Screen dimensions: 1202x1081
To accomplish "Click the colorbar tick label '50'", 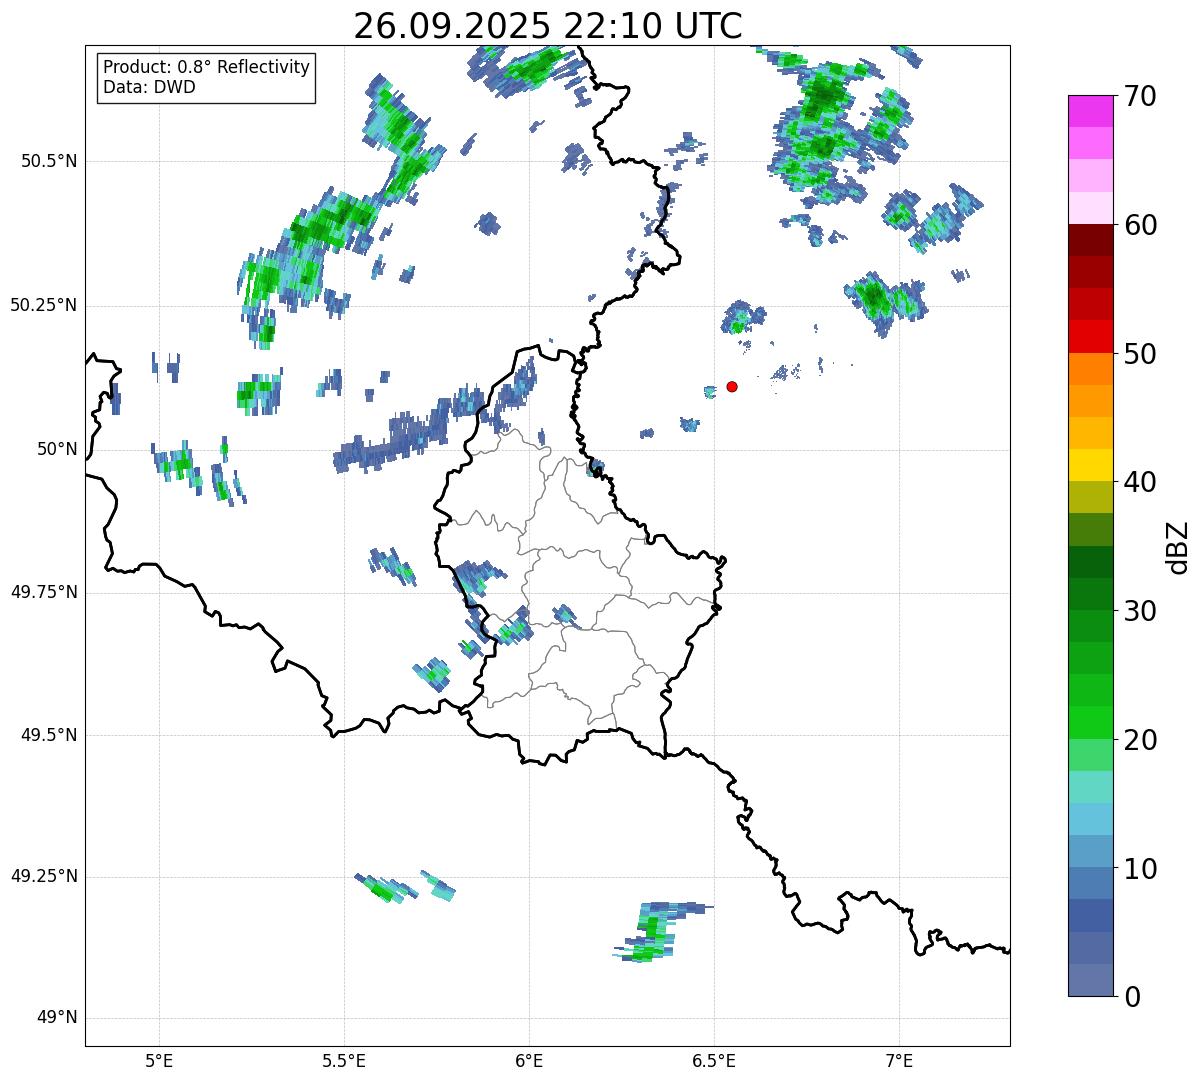I will coord(1140,354).
